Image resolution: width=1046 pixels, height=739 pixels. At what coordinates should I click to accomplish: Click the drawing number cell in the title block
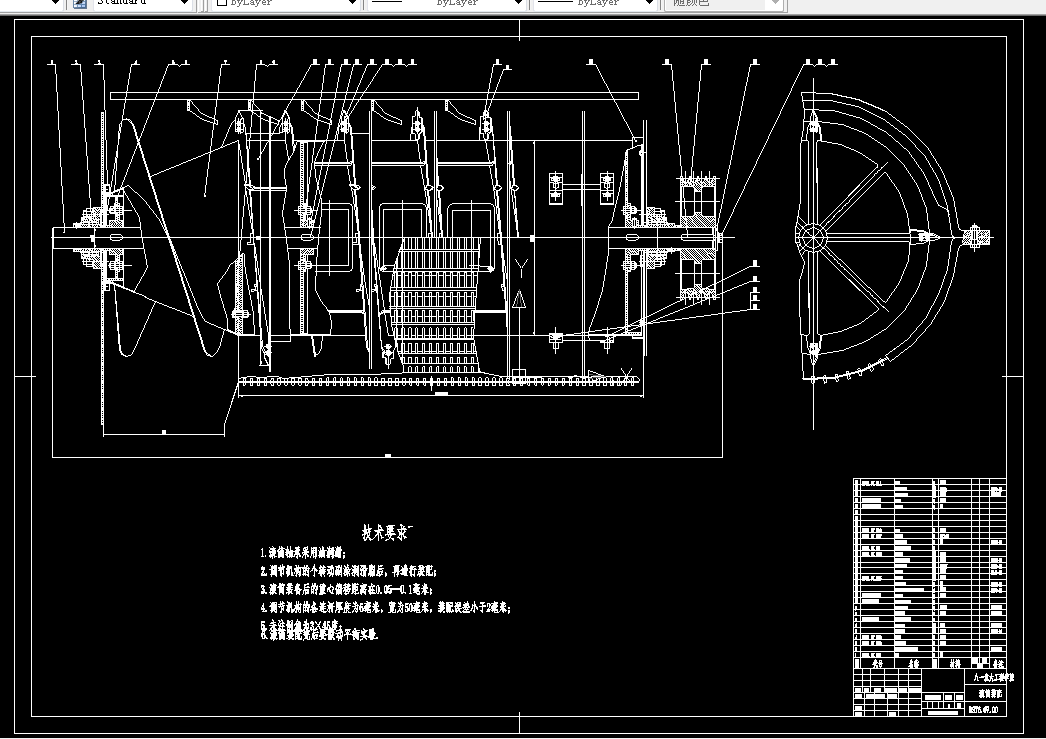(985, 710)
